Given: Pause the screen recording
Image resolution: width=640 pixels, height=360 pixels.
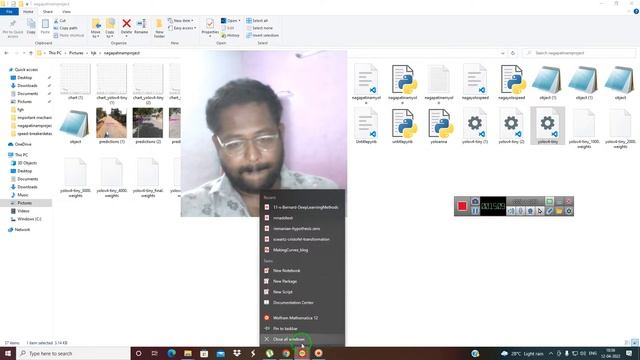Looking at the screenshot, I should (475, 211).
